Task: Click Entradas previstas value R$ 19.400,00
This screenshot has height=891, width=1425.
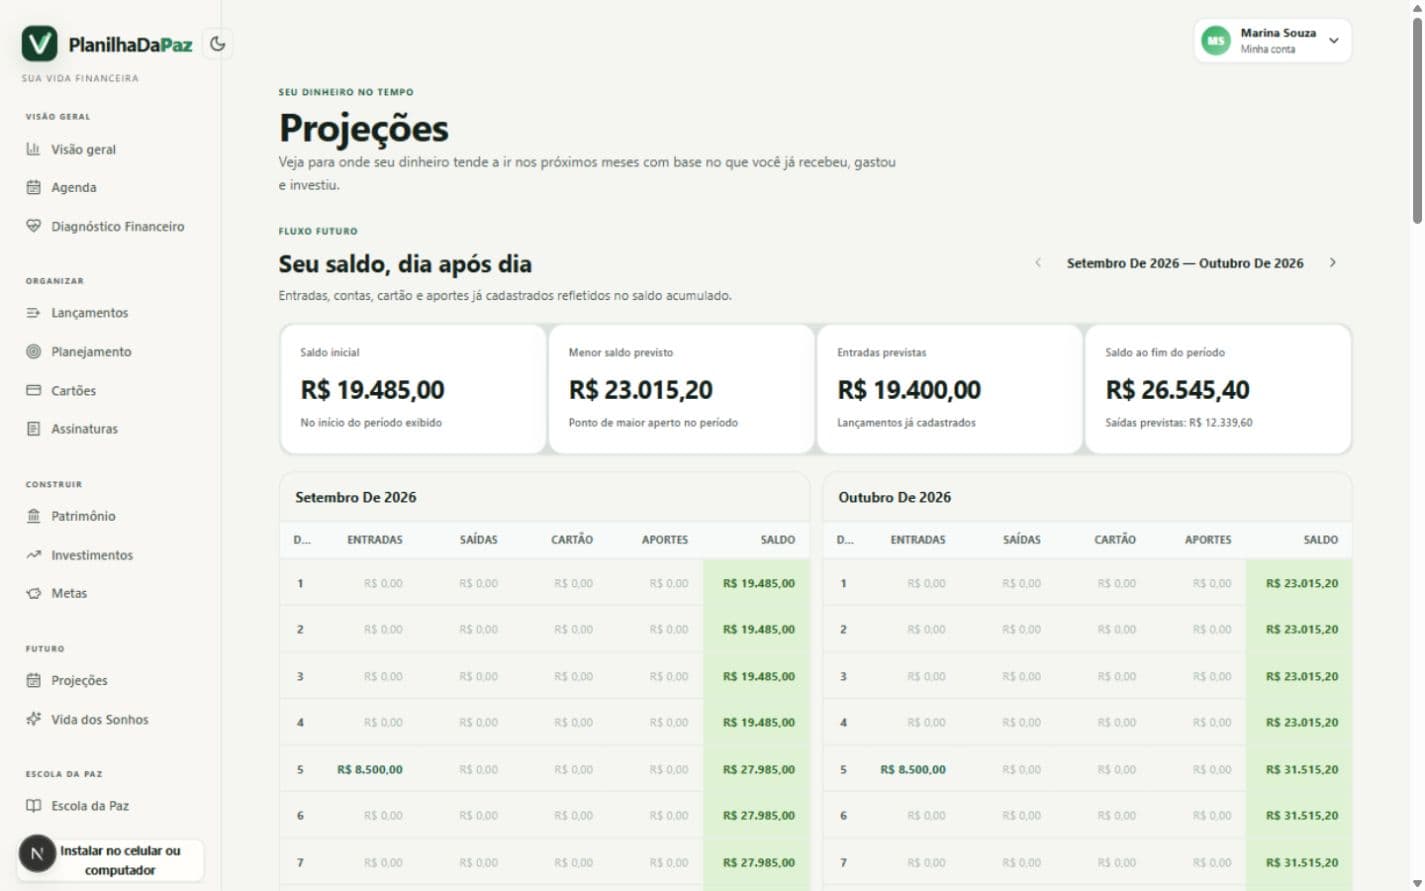Action: point(909,389)
